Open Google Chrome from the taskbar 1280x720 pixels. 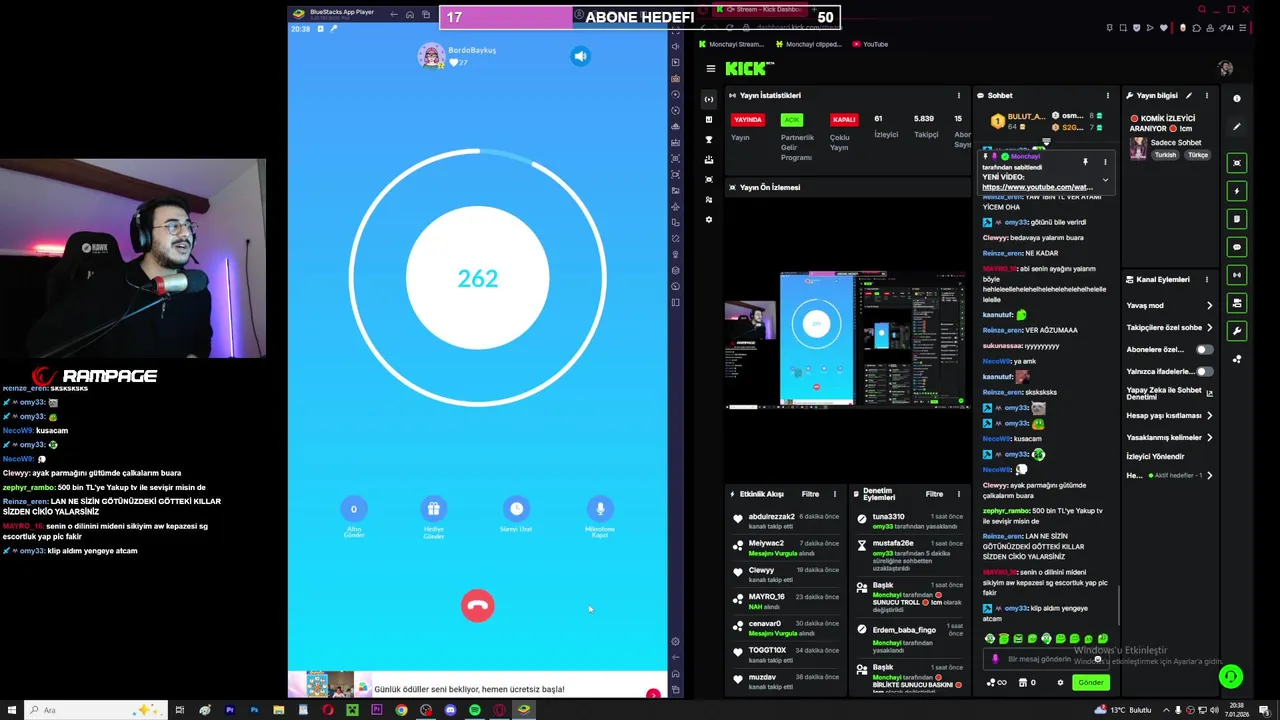coord(401,710)
